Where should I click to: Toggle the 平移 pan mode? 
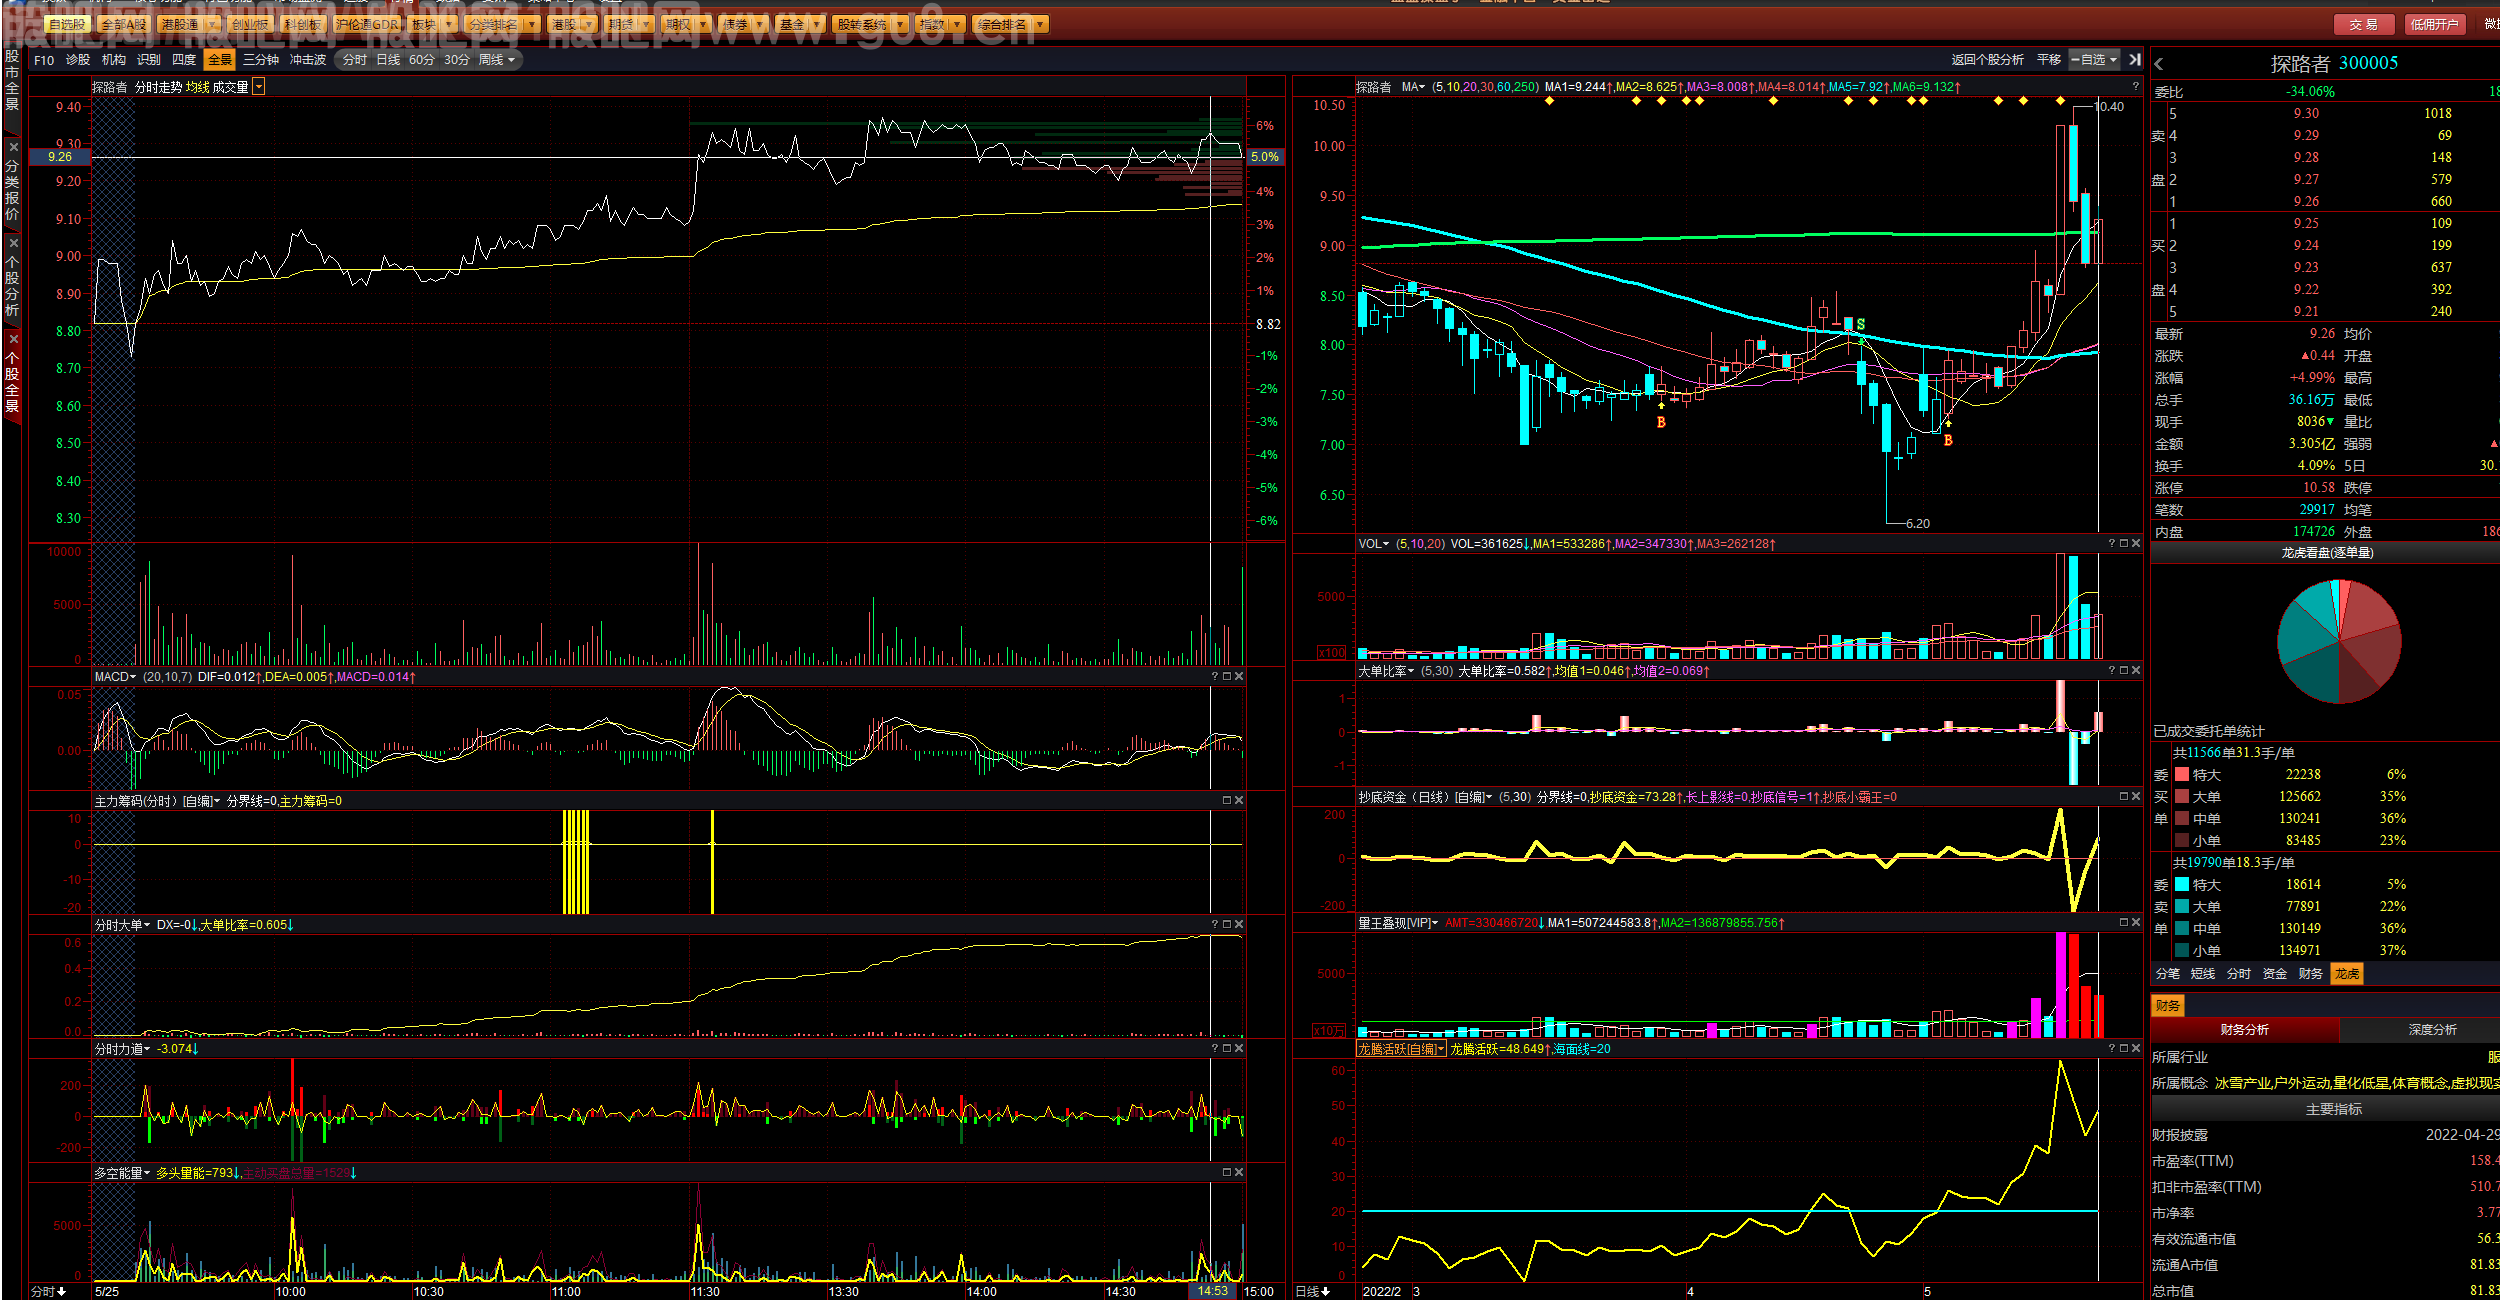[x=2049, y=60]
